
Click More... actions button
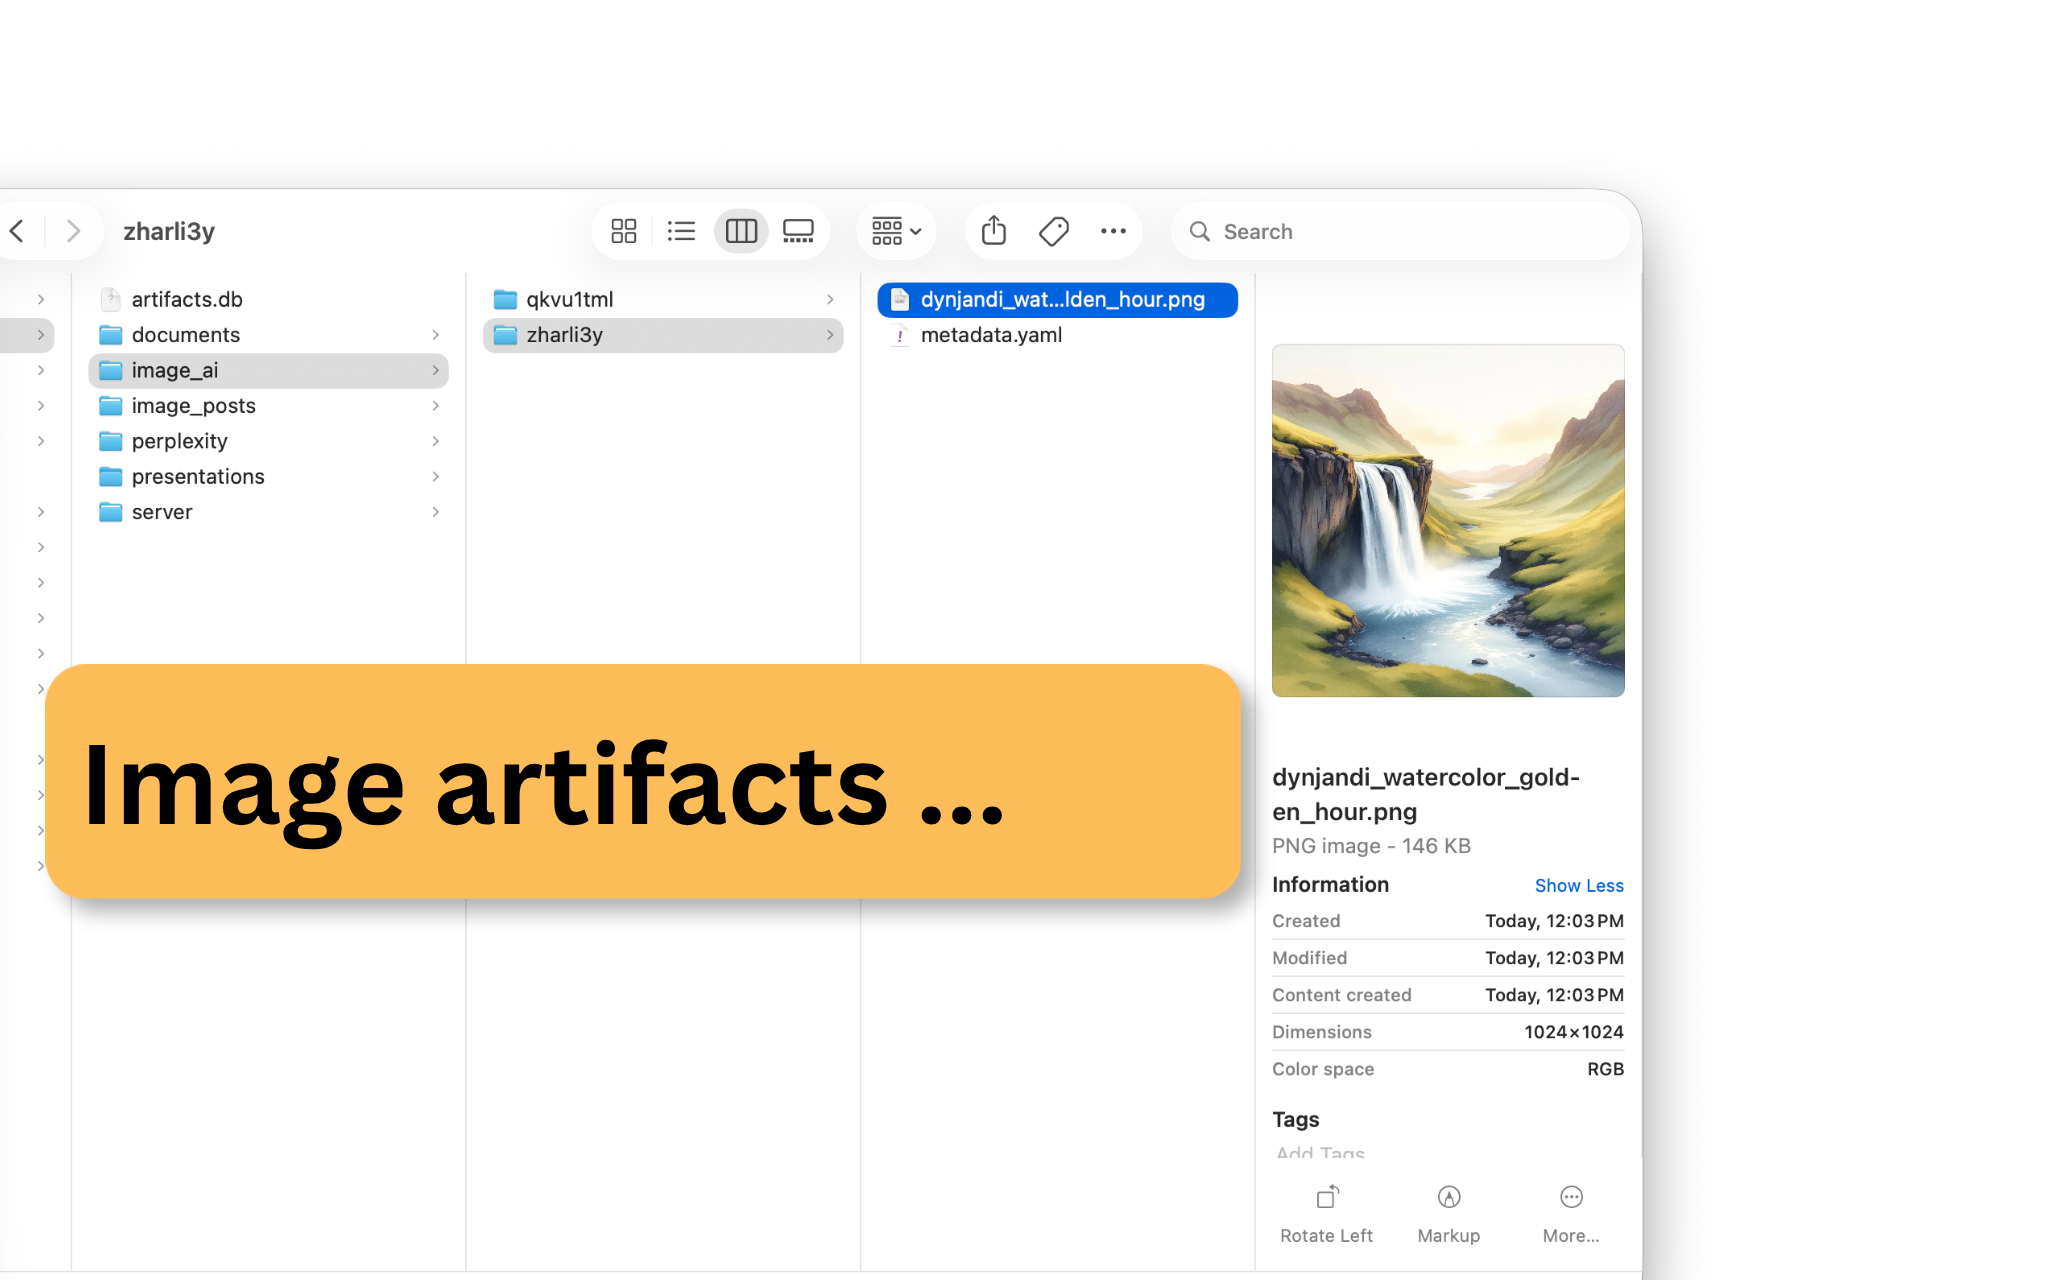pos(1571,1214)
